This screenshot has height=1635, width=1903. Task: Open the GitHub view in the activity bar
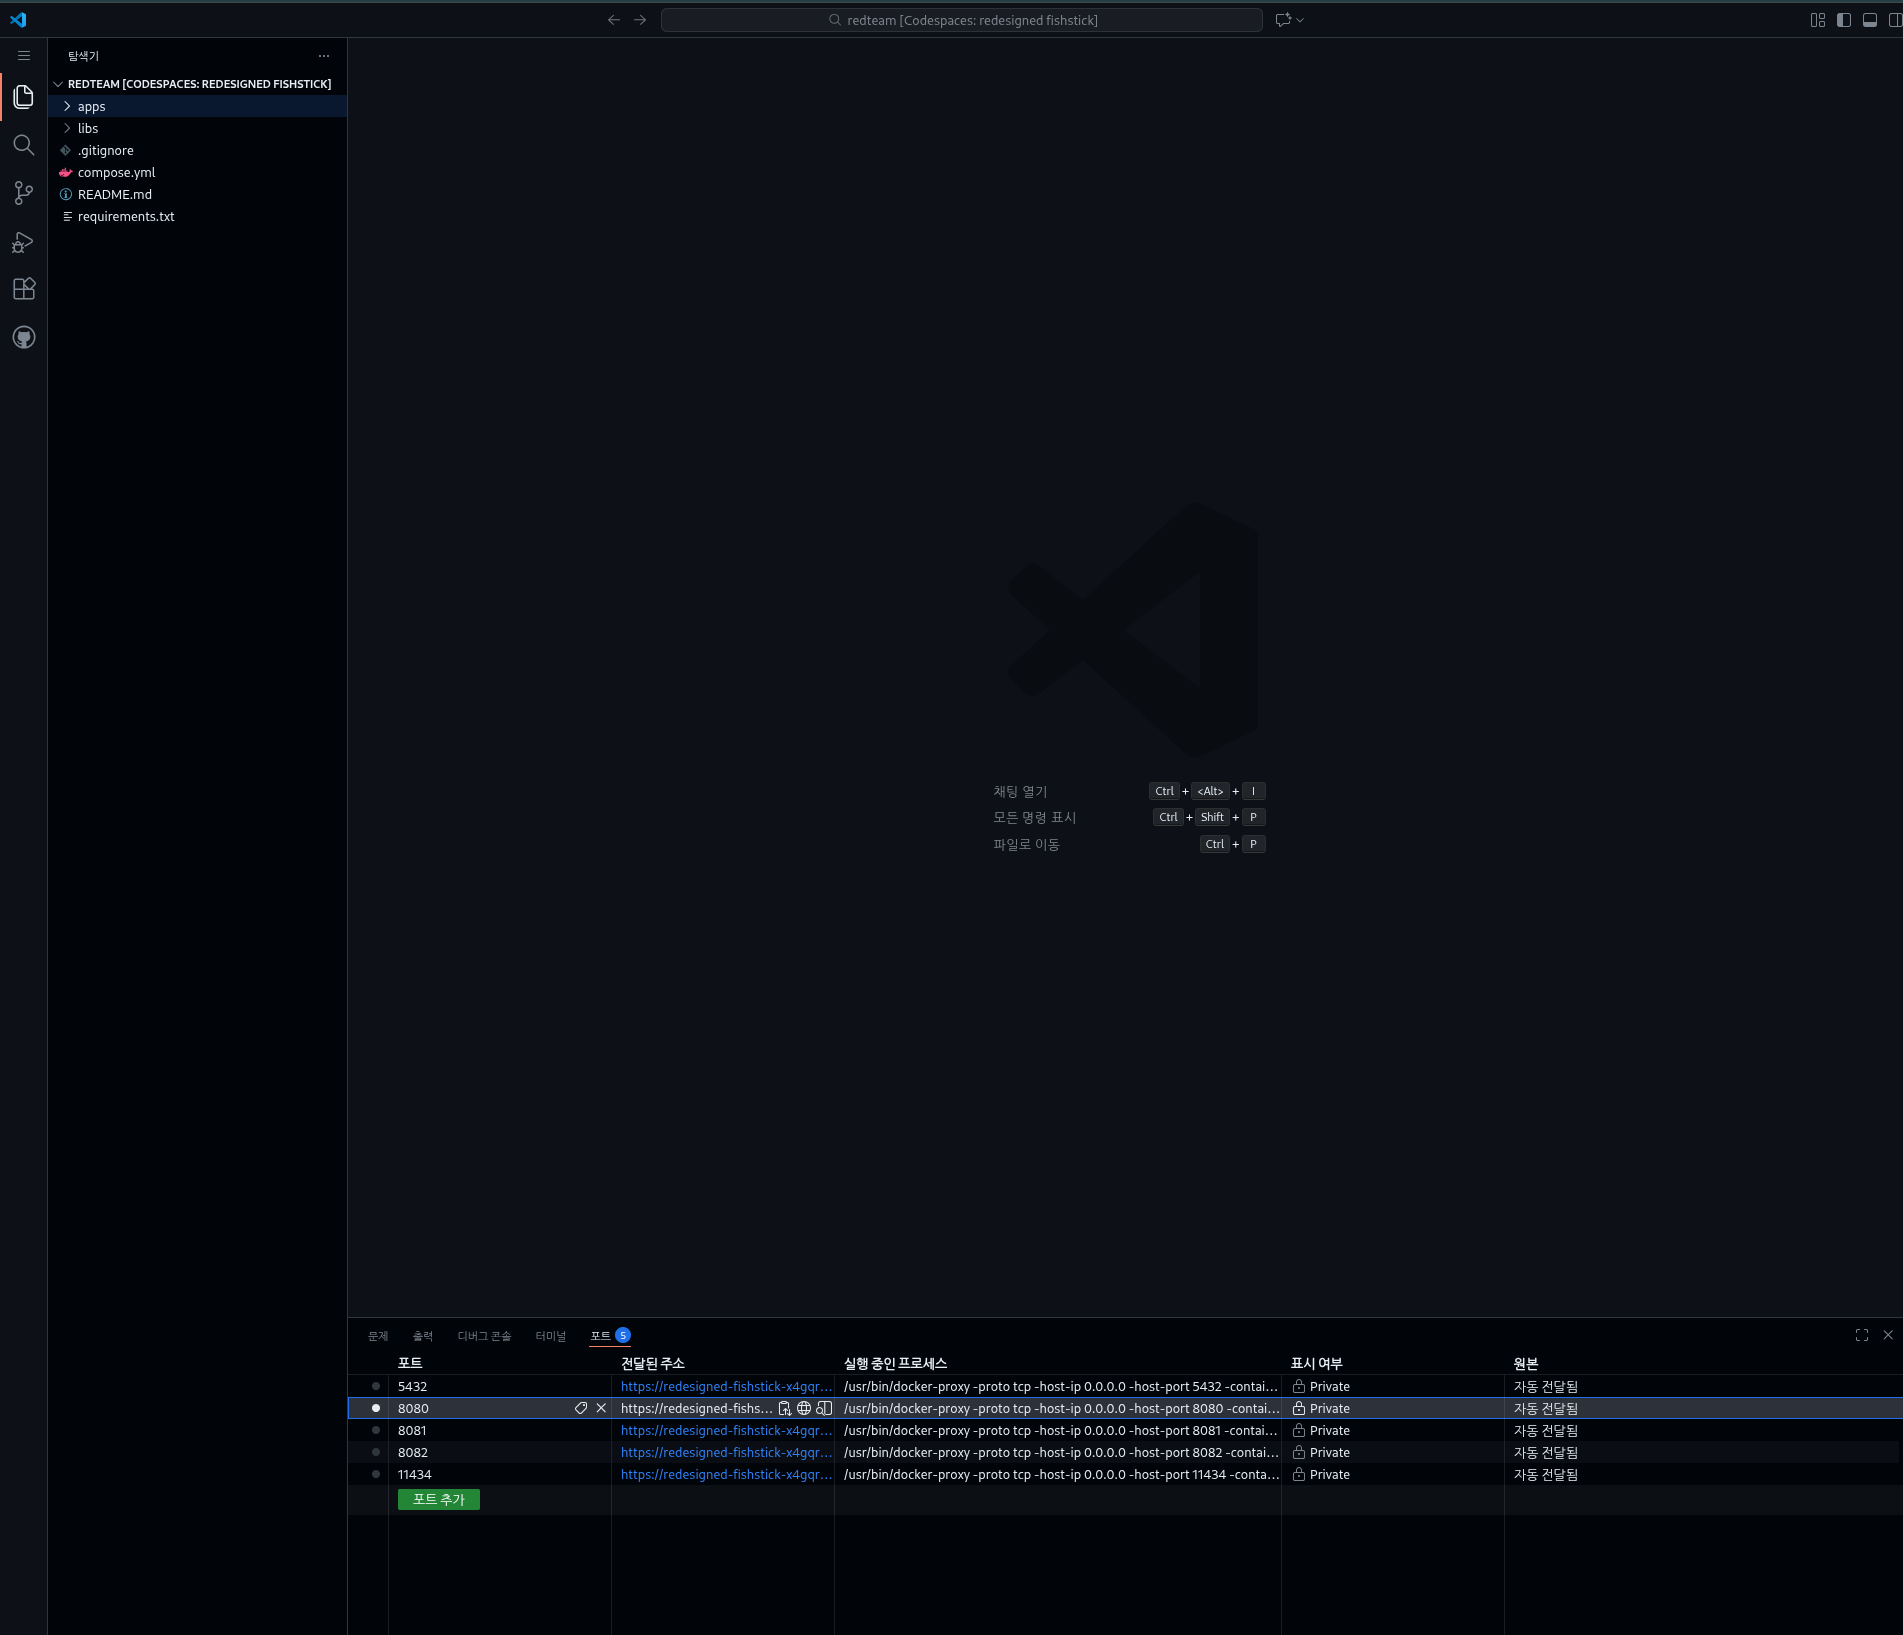coord(24,337)
